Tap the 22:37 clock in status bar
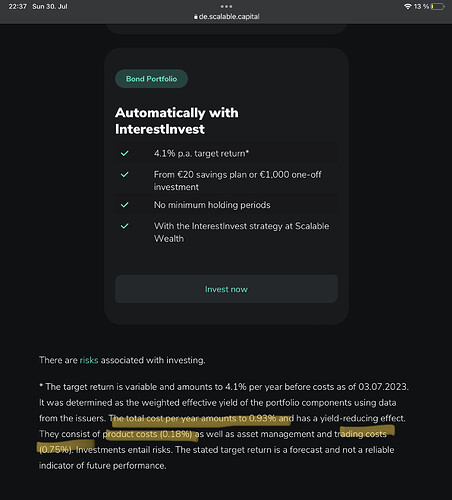Screen dimensions: 452x500 pyautogui.click(x=17, y=6)
